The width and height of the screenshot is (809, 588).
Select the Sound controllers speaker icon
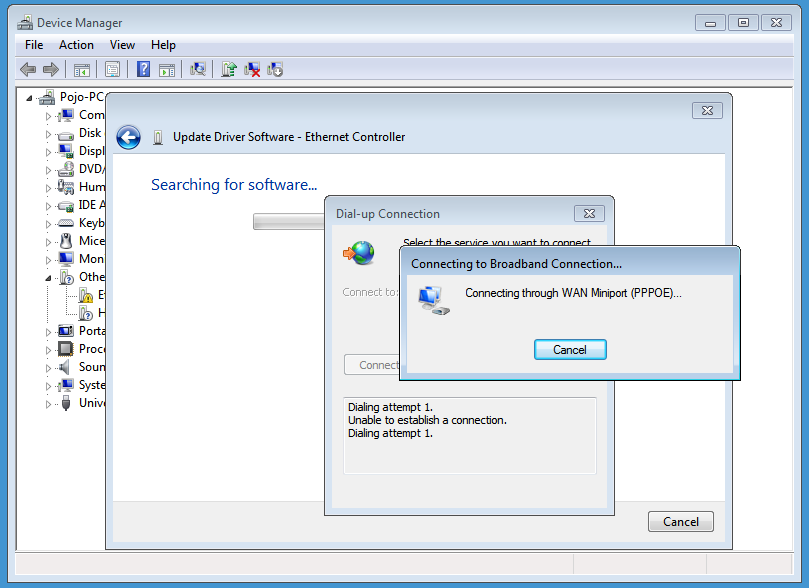point(64,367)
